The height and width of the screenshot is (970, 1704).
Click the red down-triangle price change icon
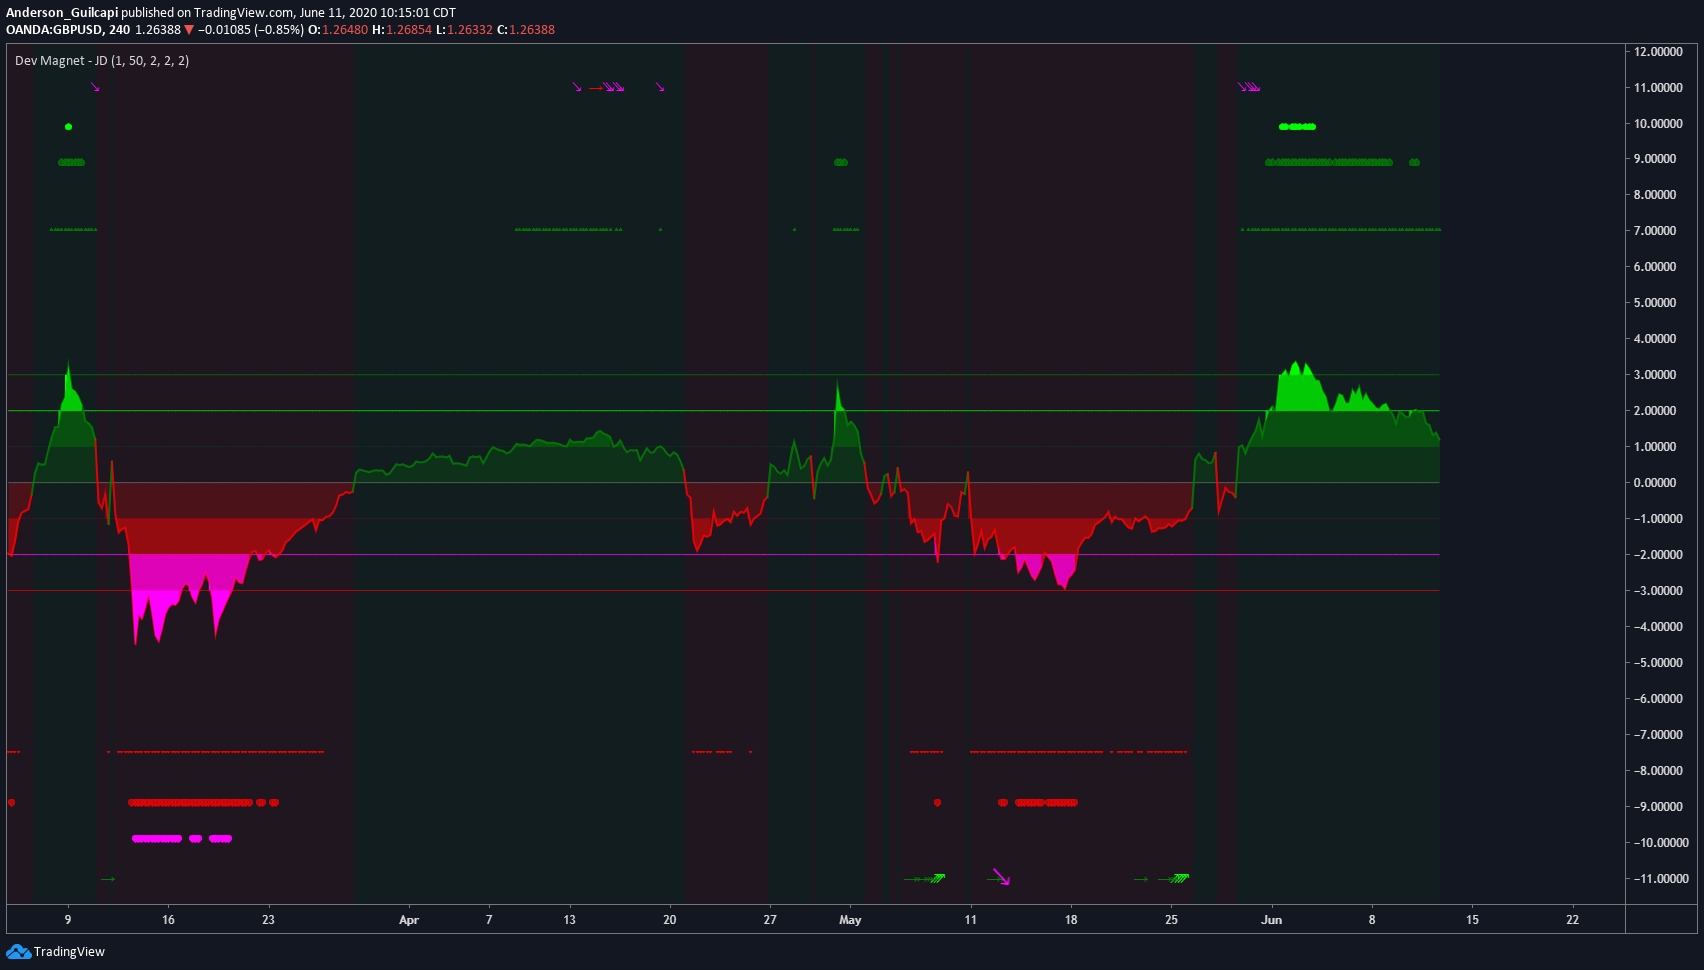coord(189,30)
